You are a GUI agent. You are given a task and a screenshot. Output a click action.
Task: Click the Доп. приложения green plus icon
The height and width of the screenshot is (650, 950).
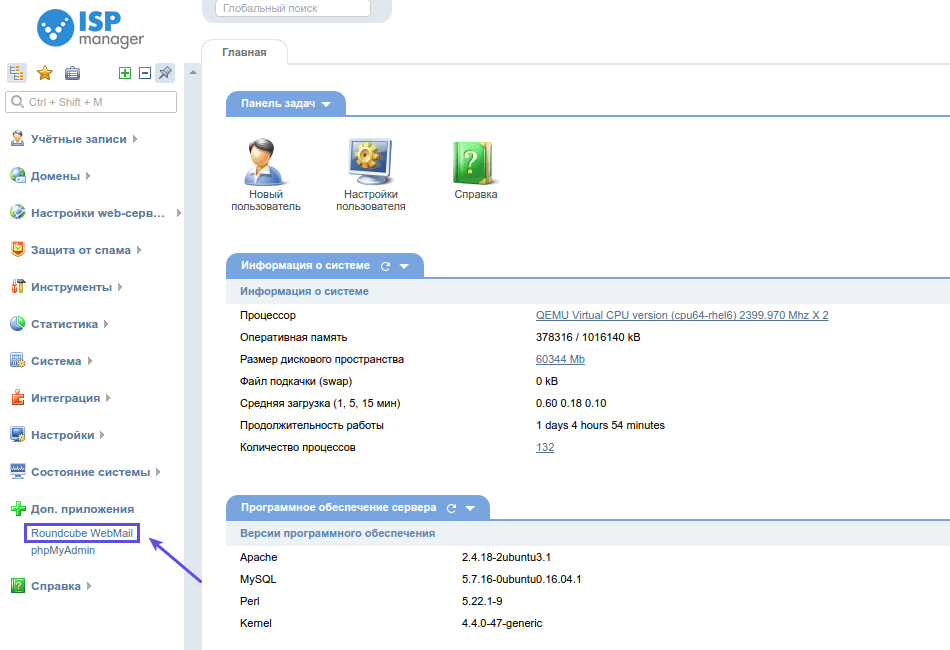[x=18, y=509]
